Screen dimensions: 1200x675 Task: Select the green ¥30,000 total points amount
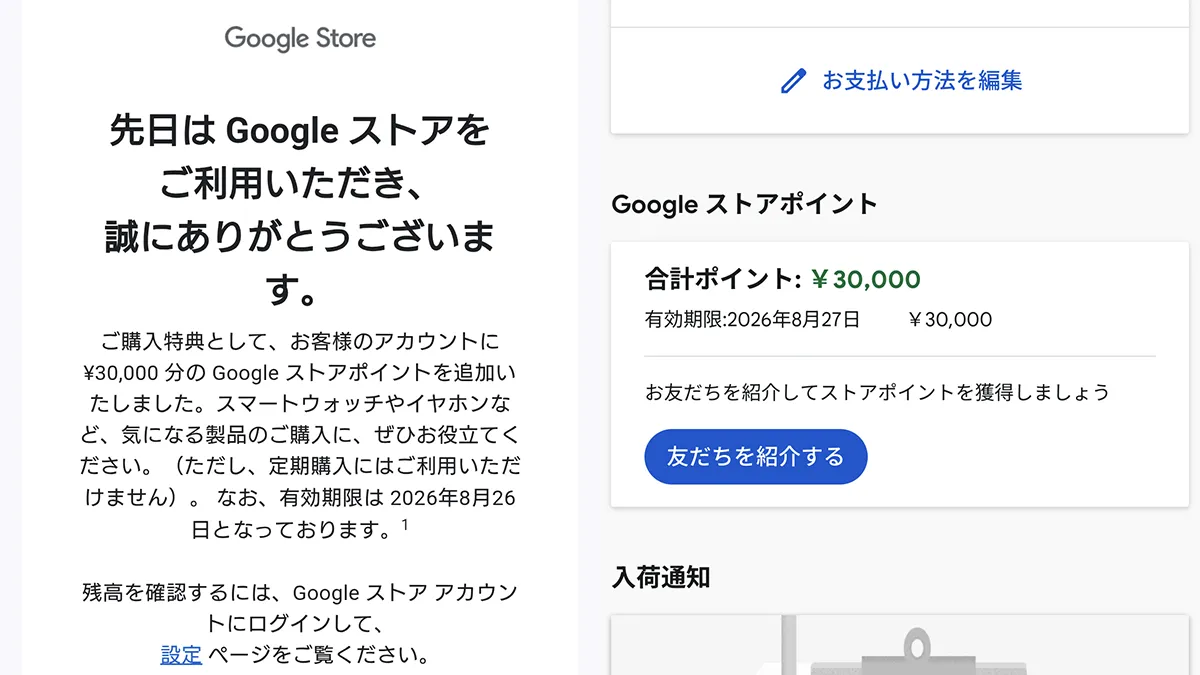coord(866,279)
